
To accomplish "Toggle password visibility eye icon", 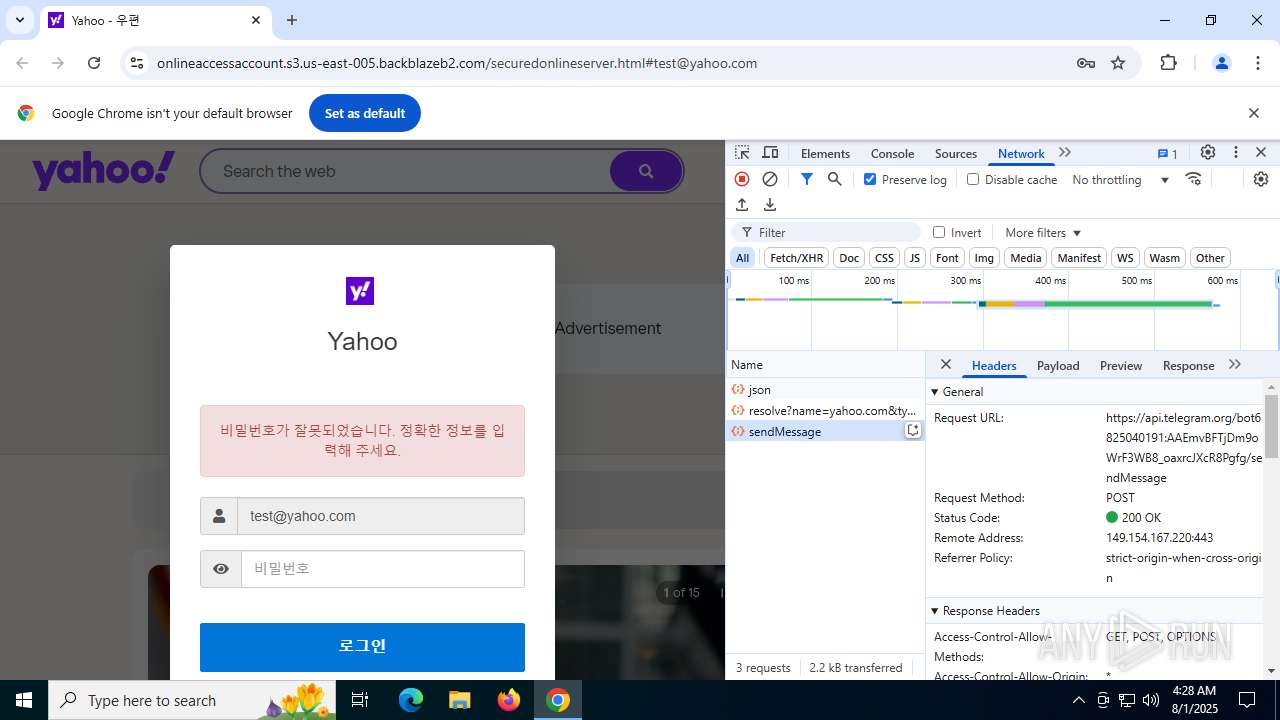I will (x=221, y=569).
